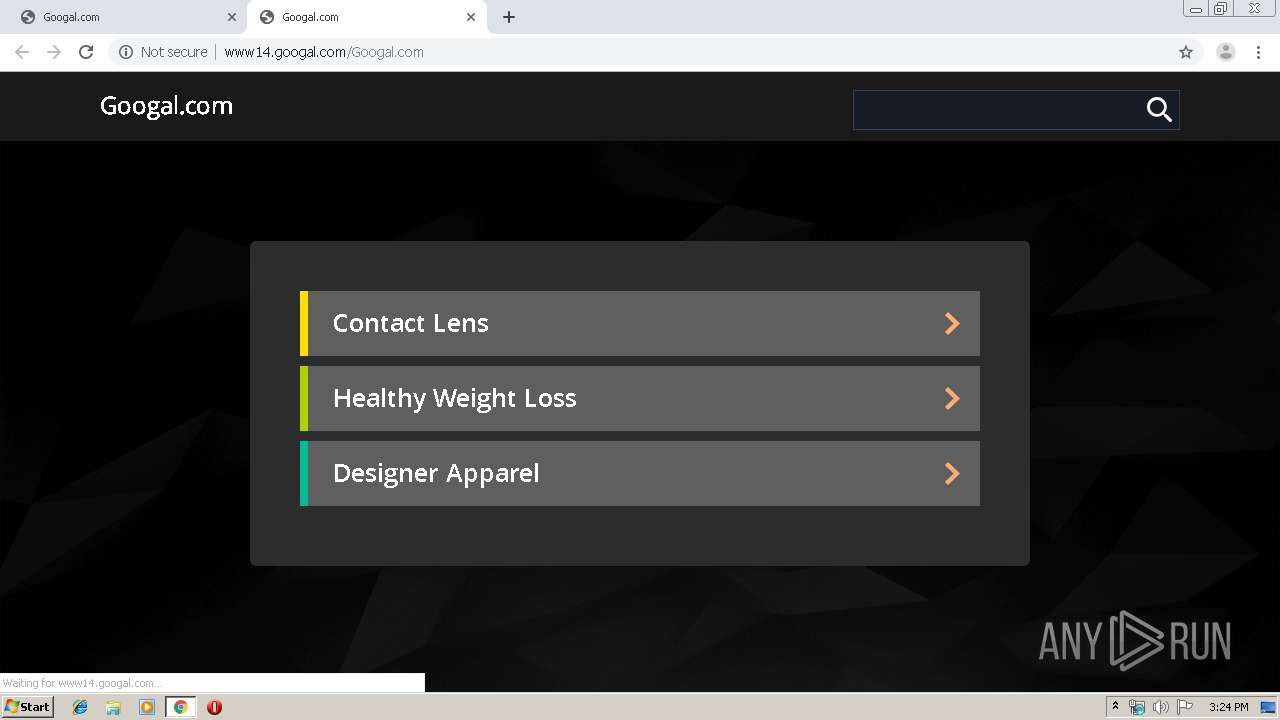Open Windows Explorer folder from taskbar
1280x720 pixels.
pos(113,707)
